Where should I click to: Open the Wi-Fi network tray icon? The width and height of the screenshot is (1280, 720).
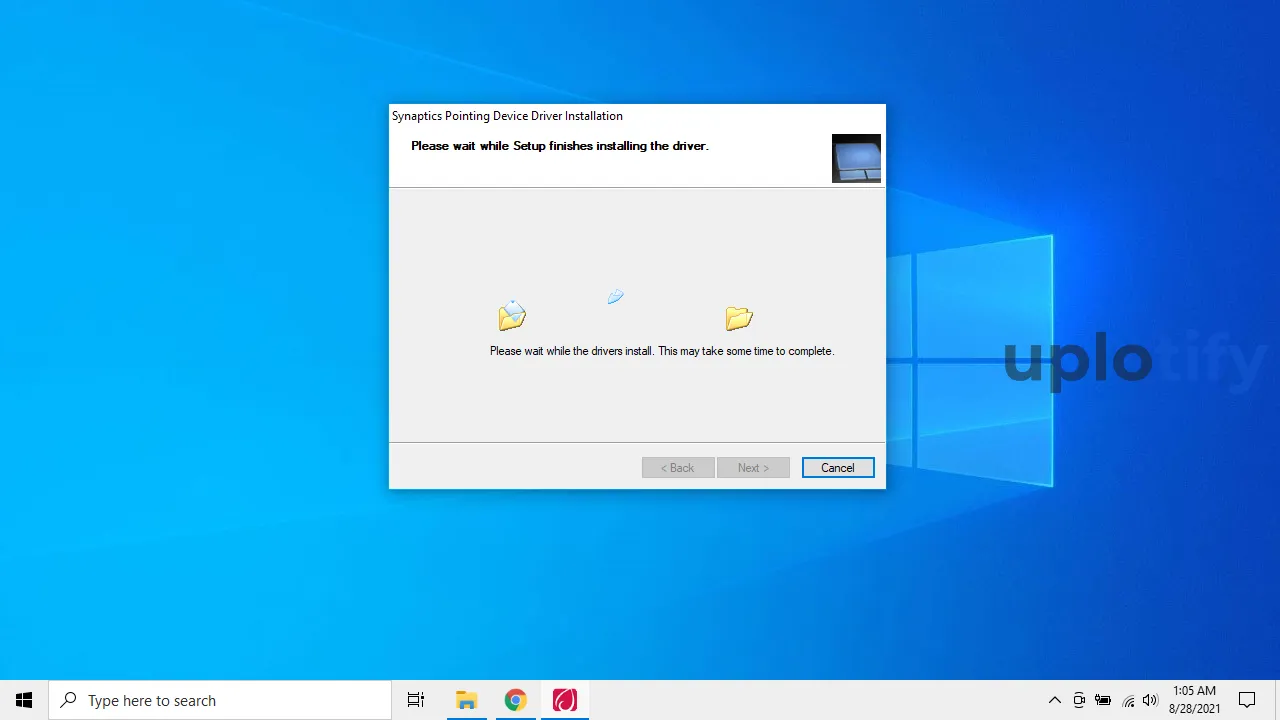tap(1128, 700)
